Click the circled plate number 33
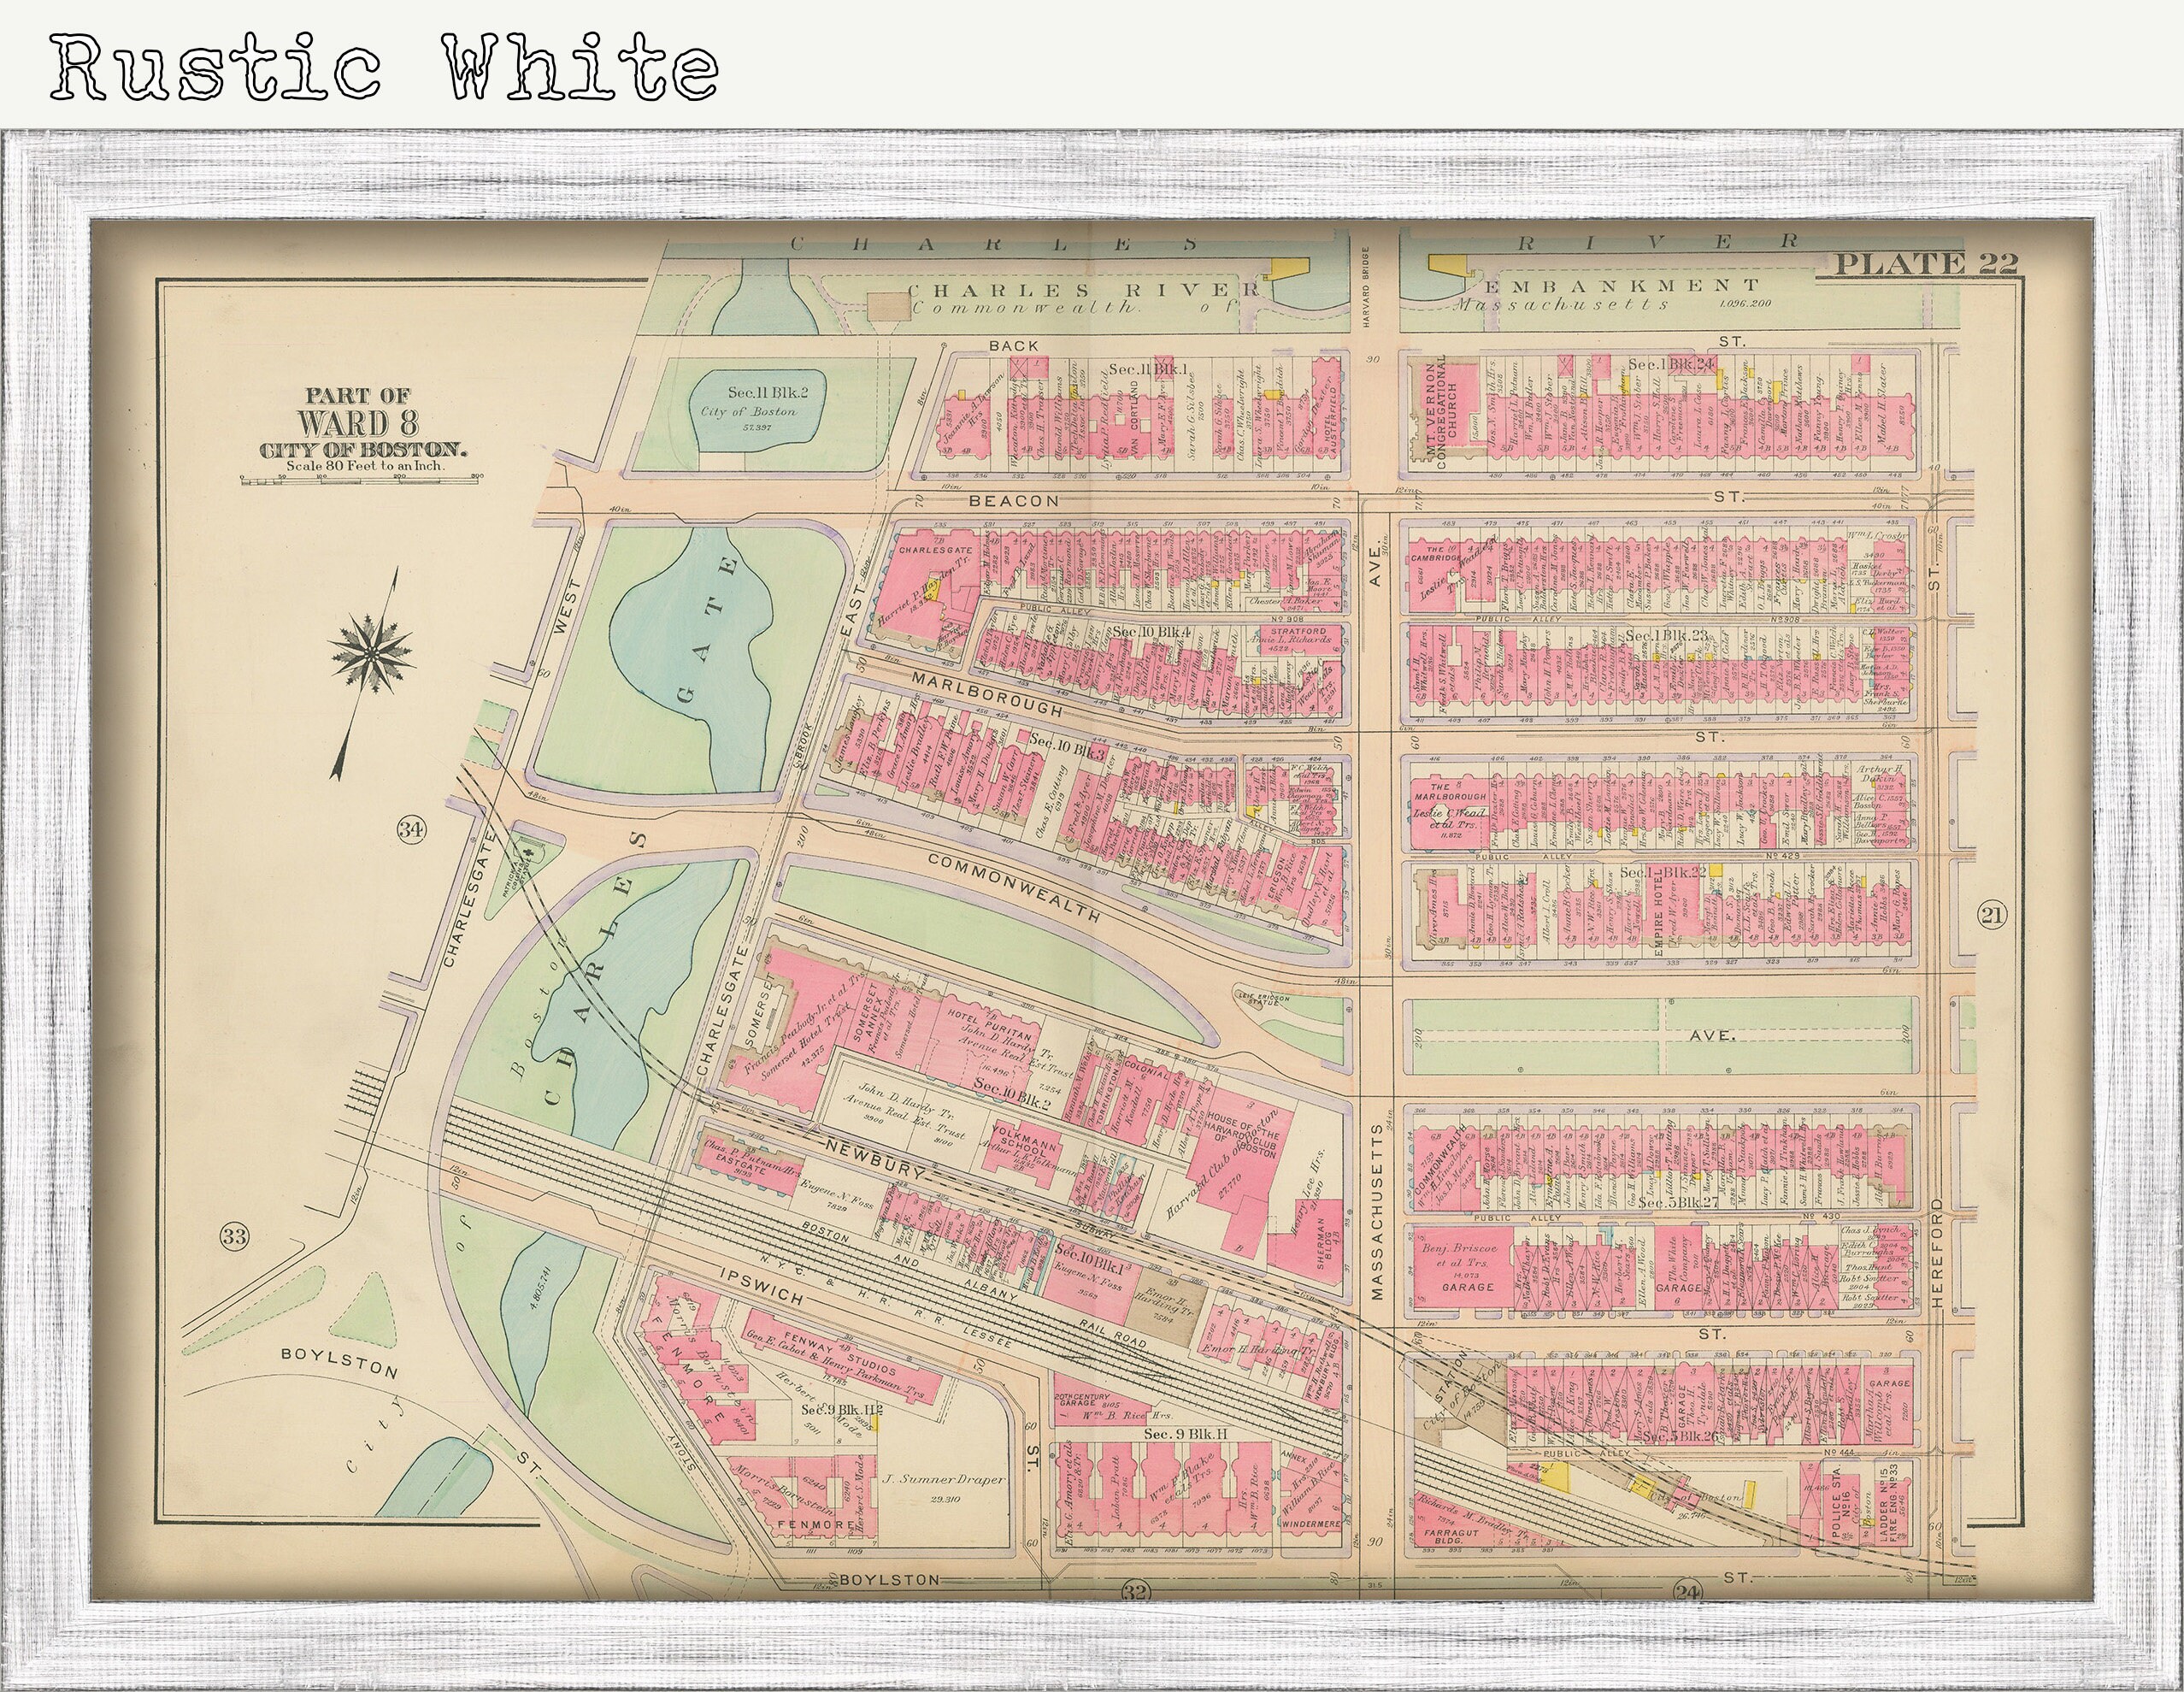This screenshot has height=1692, width=2184. [234, 1237]
